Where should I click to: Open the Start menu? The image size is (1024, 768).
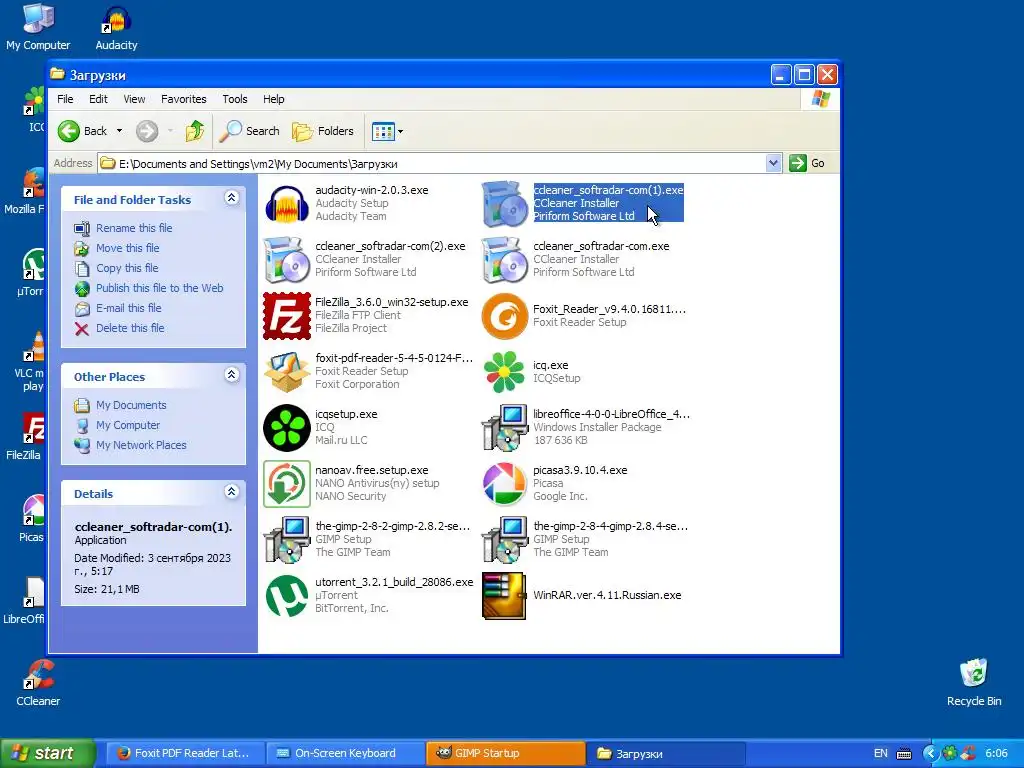(47, 753)
